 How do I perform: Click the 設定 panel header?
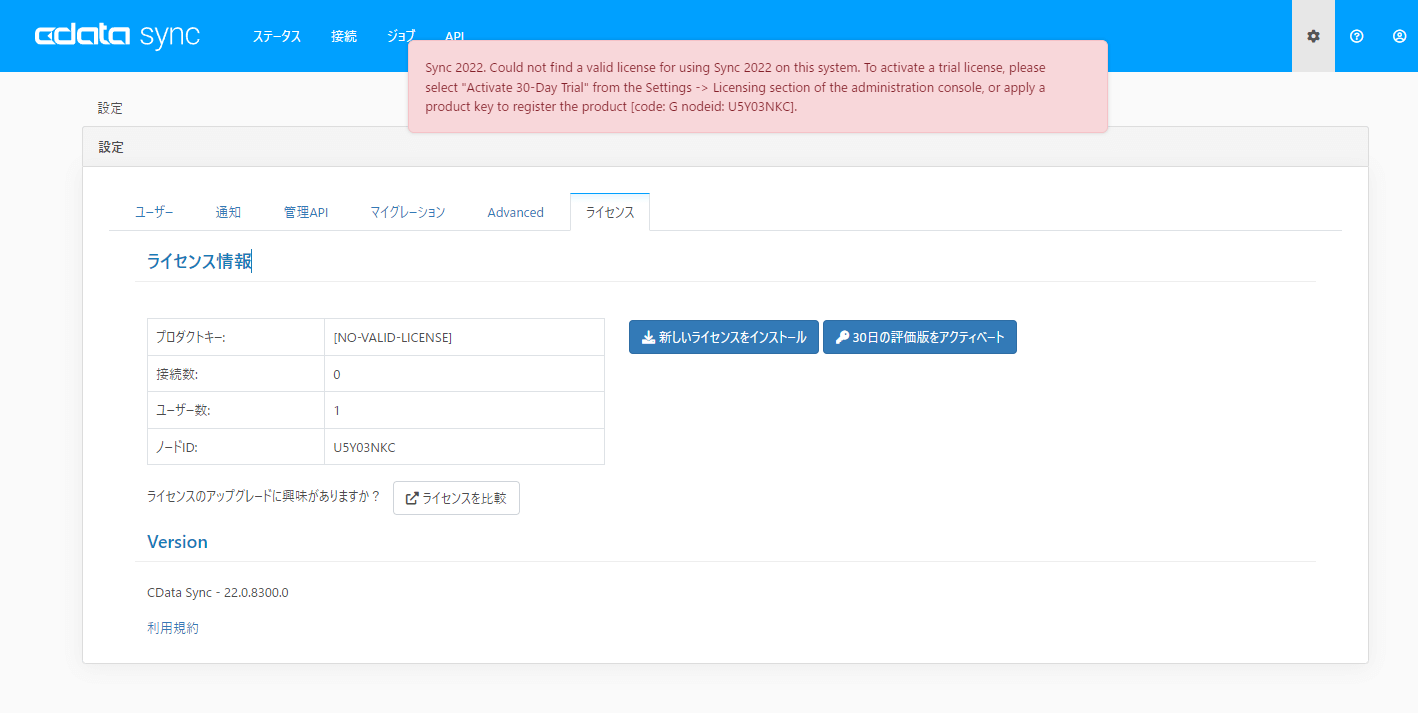(725, 147)
